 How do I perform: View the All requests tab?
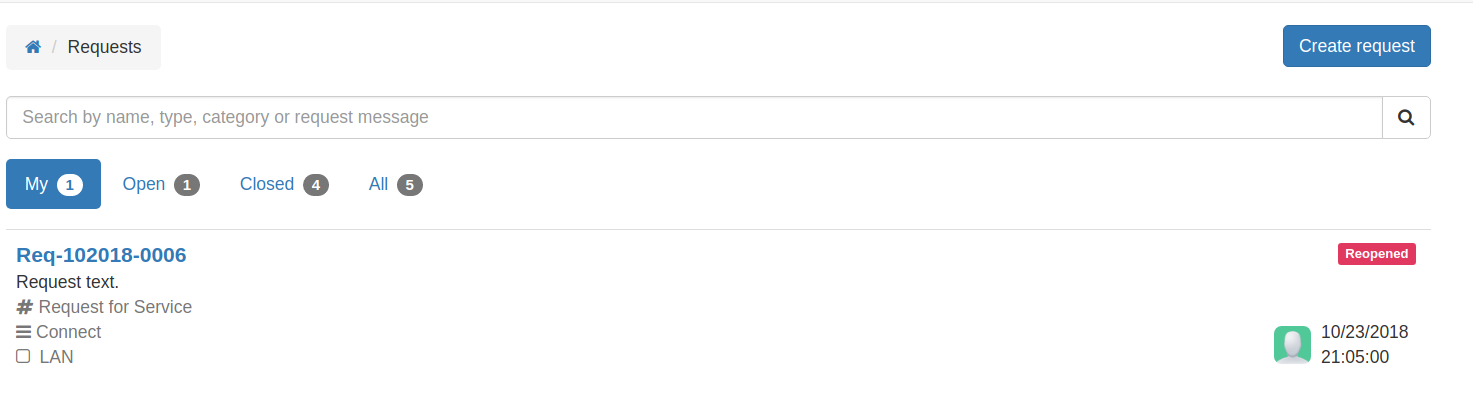pyautogui.click(x=396, y=184)
